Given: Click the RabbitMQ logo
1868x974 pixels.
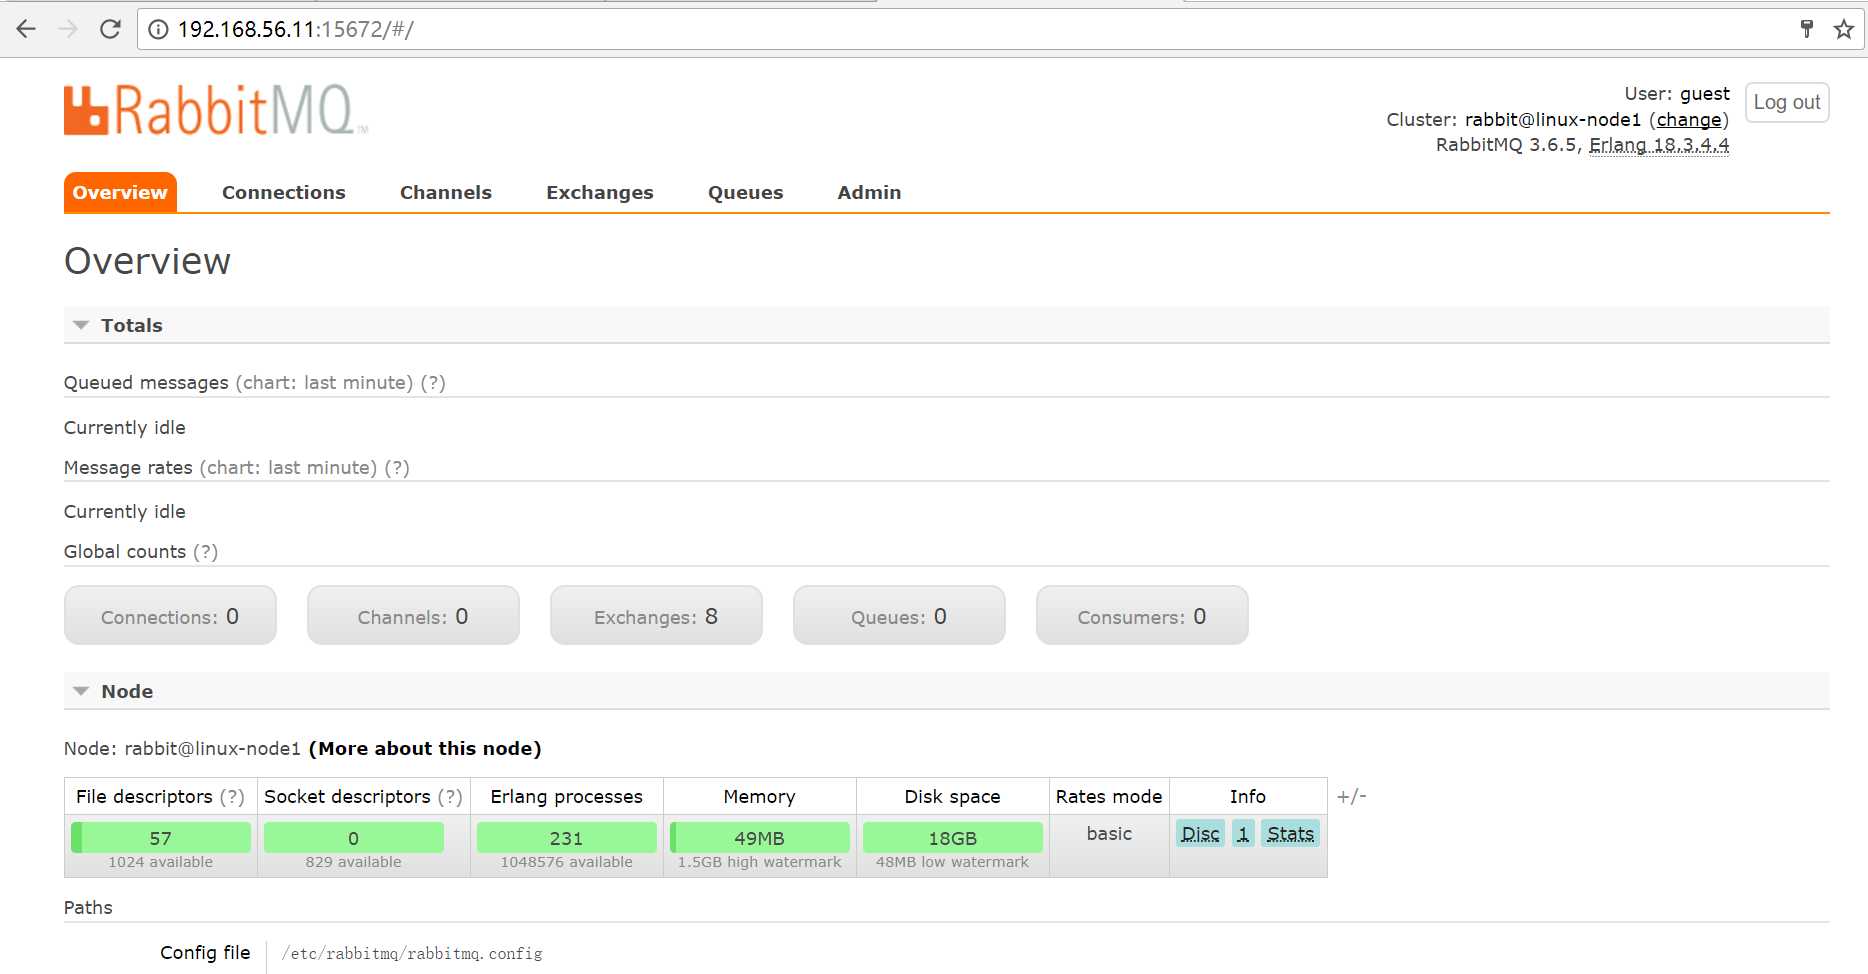Looking at the screenshot, I should 214,109.
